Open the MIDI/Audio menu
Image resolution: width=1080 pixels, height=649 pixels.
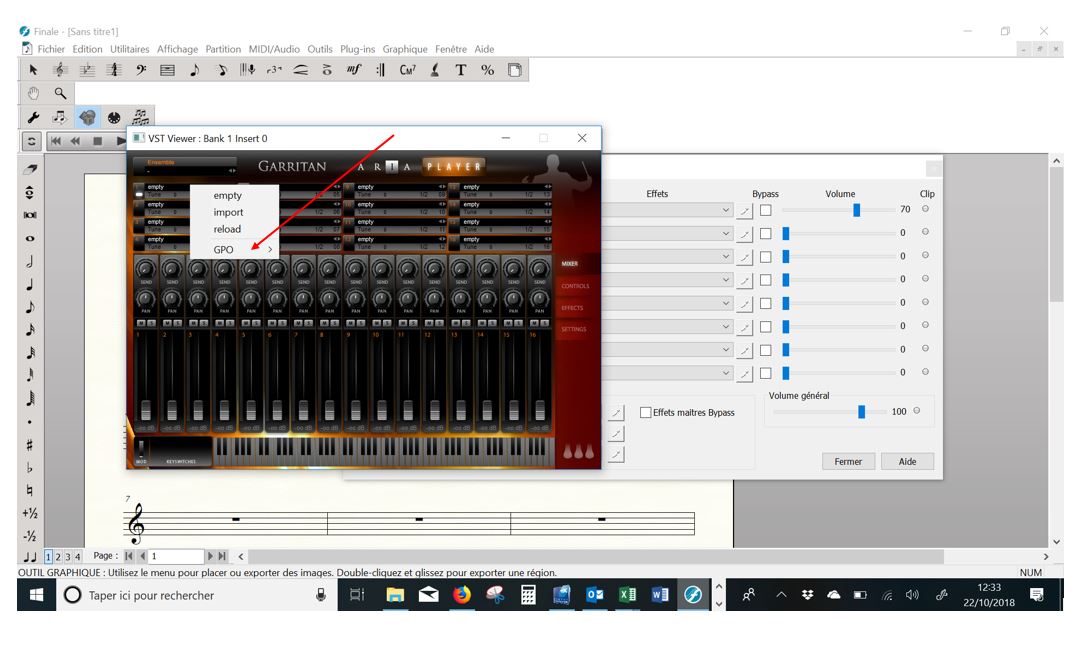[x=274, y=49]
